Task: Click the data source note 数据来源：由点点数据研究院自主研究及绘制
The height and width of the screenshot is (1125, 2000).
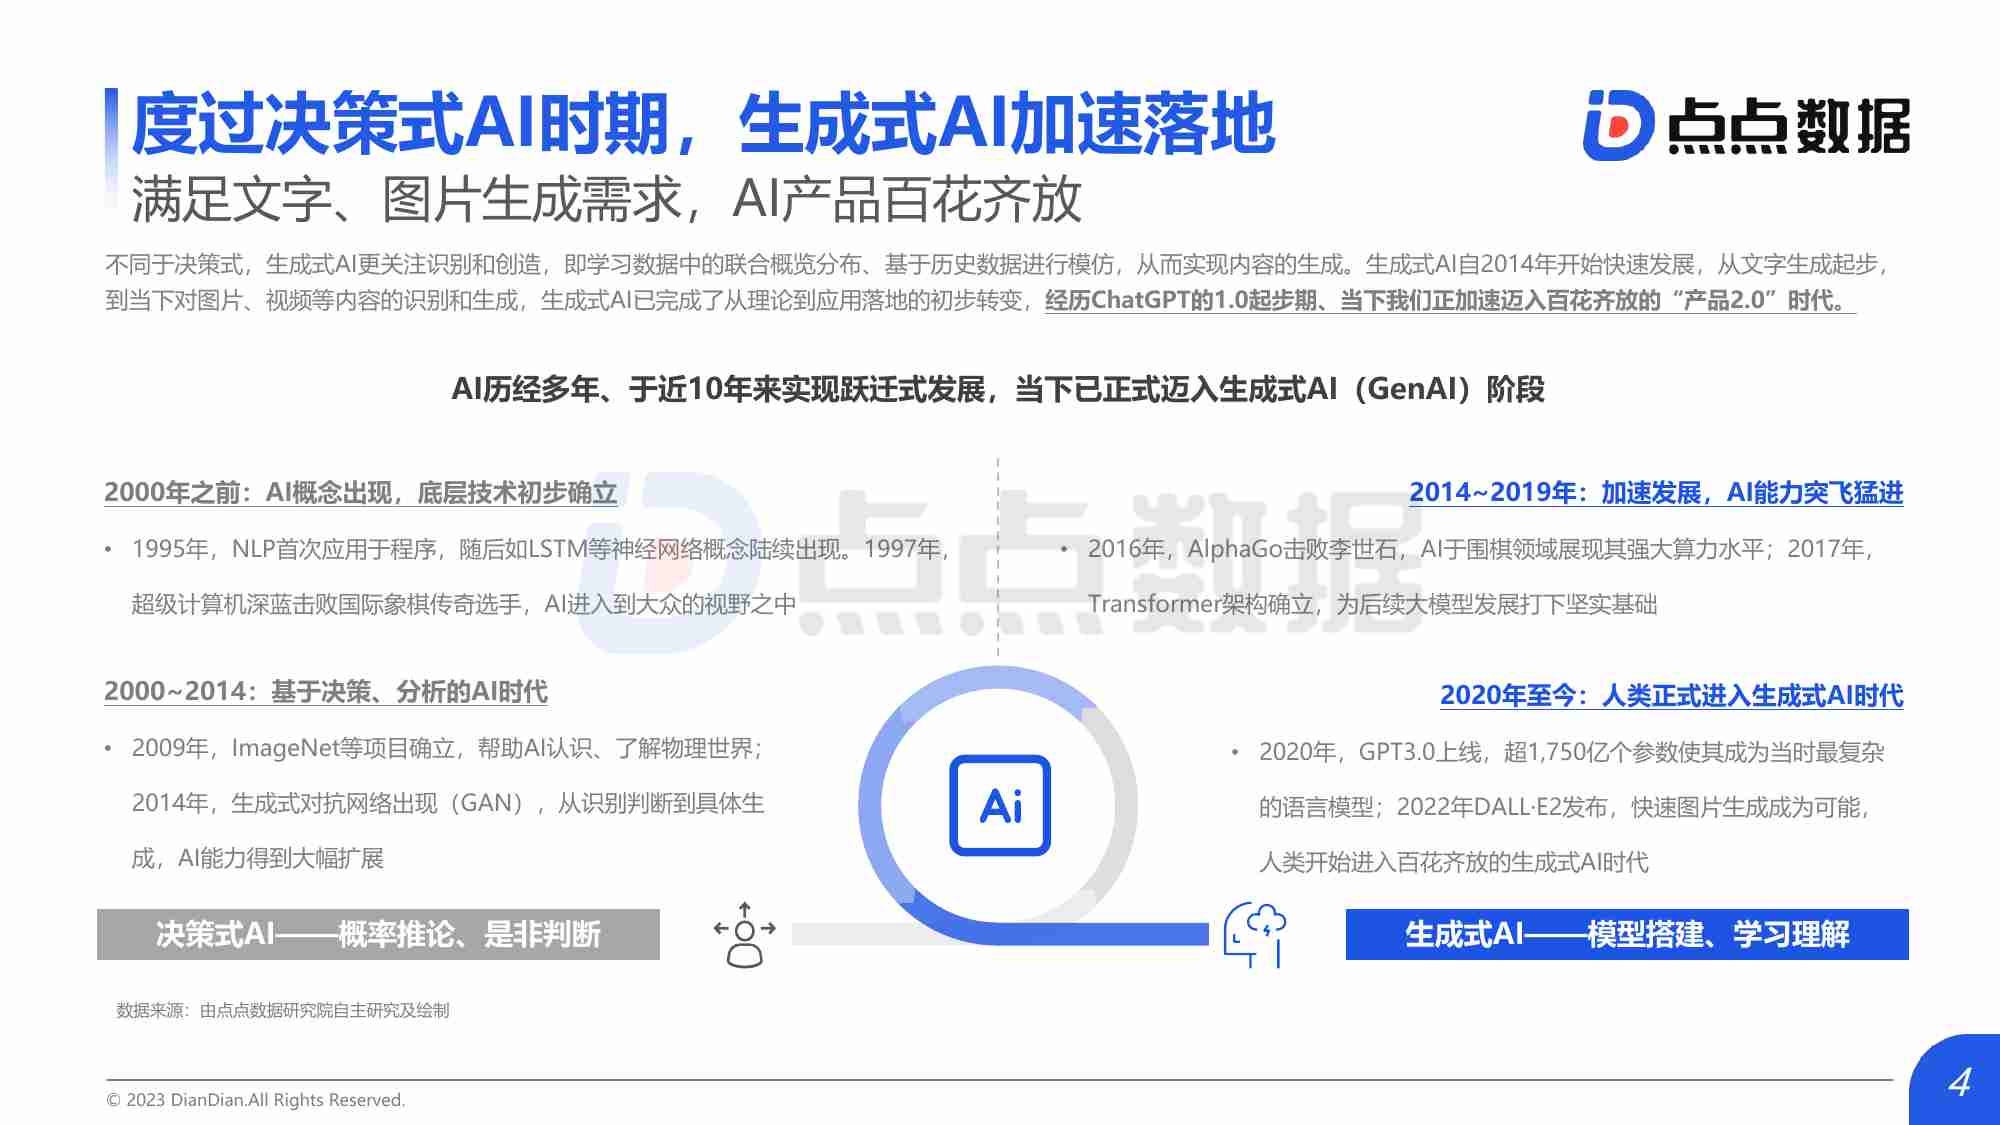Action: pos(283,1010)
